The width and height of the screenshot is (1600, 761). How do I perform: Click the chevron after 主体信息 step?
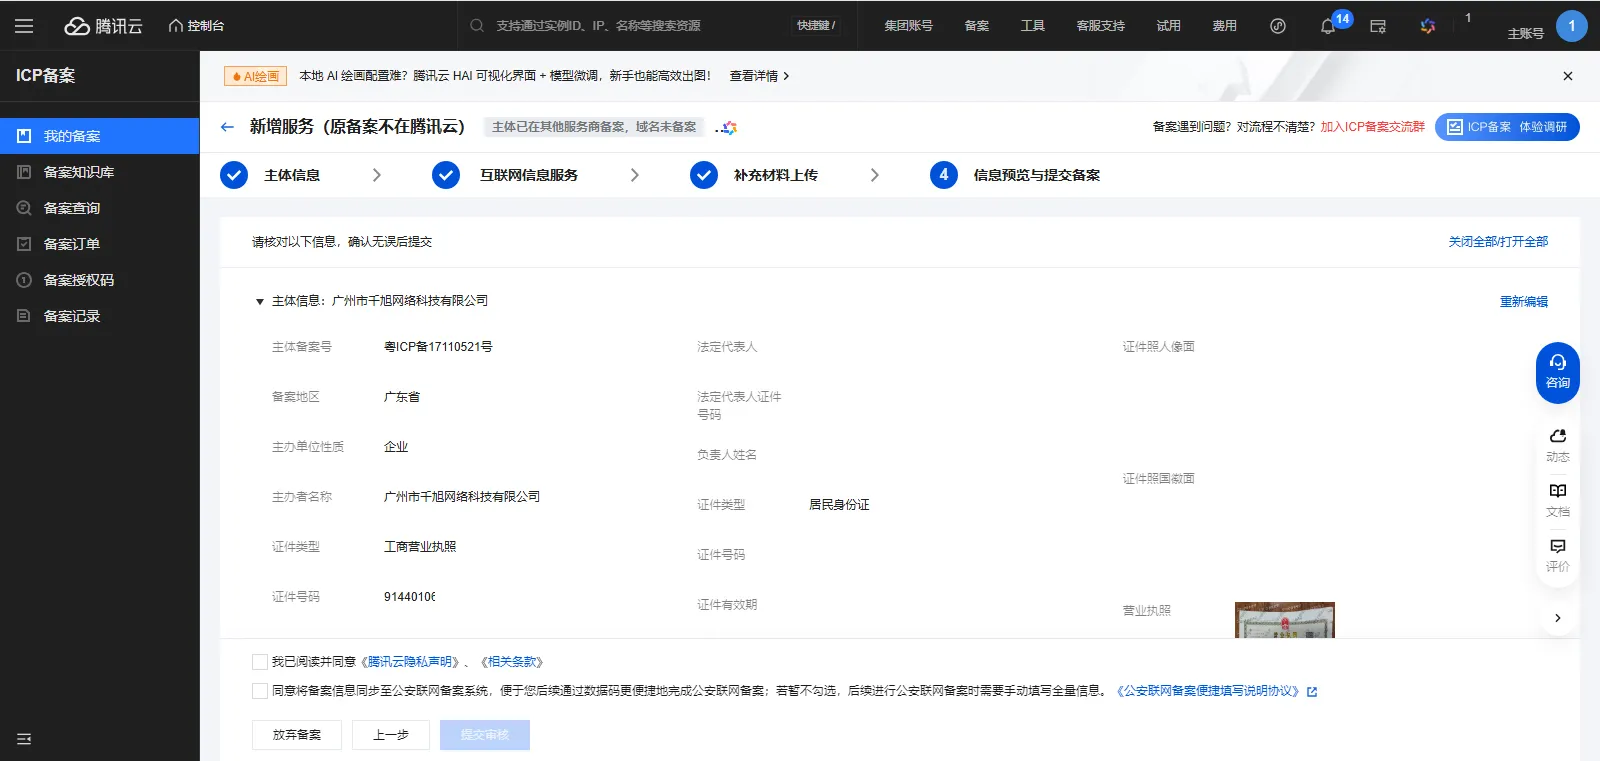376,175
